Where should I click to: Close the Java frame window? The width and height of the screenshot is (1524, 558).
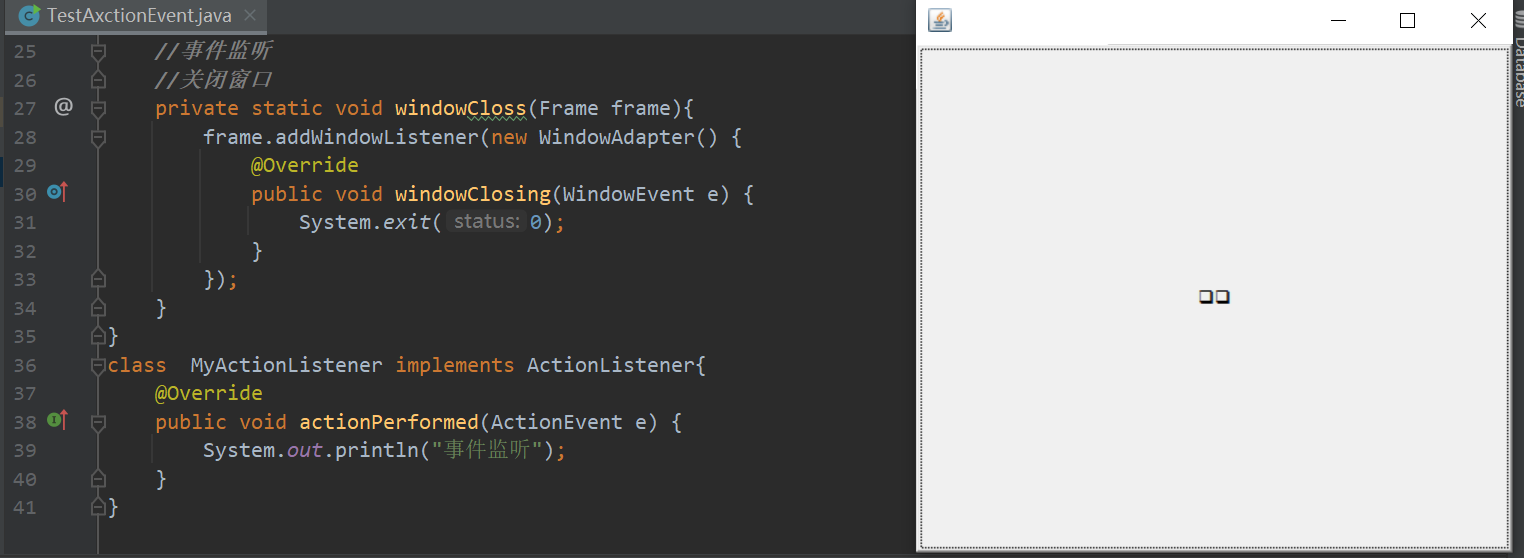point(1478,20)
